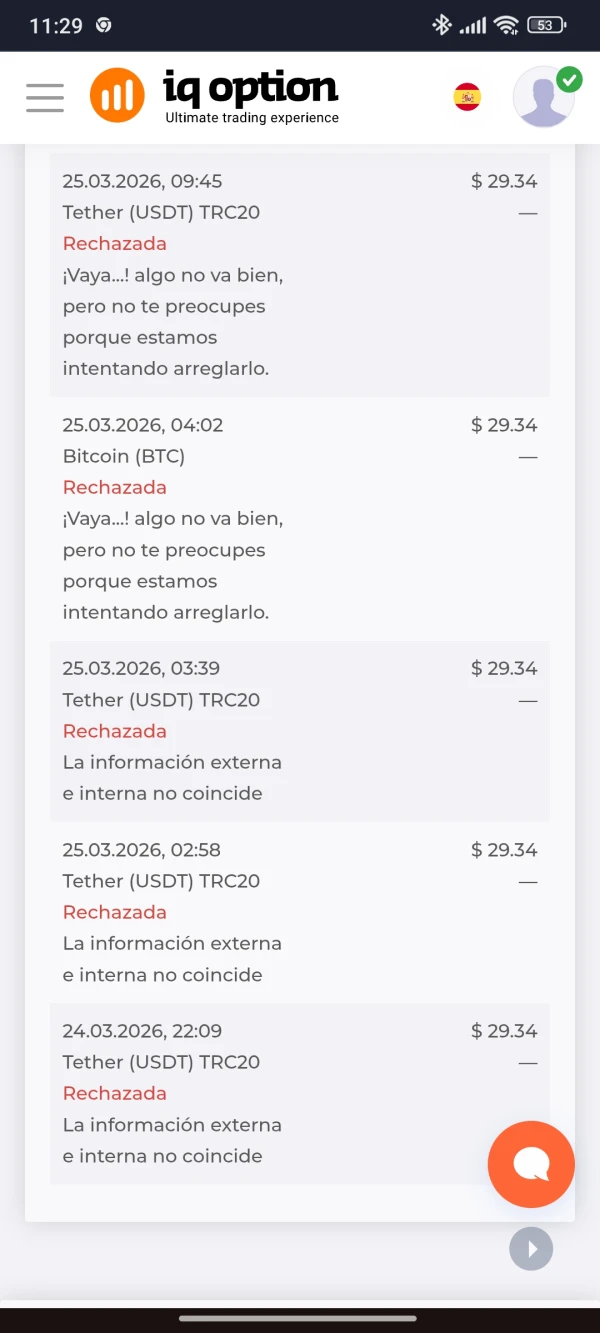
Task: Open the hamburger navigation menu
Action: (x=44, y=97)
